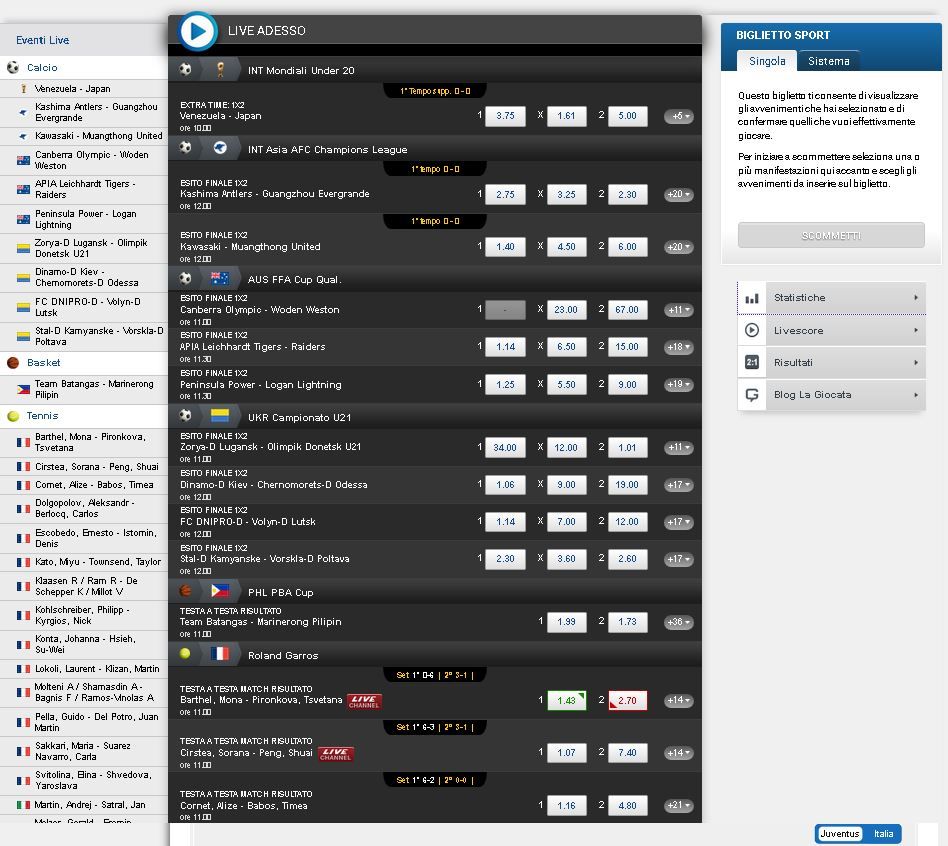Screen dimensions: 948x846
Task: Open Risultati link in side menu
Action: pos(831,363)
